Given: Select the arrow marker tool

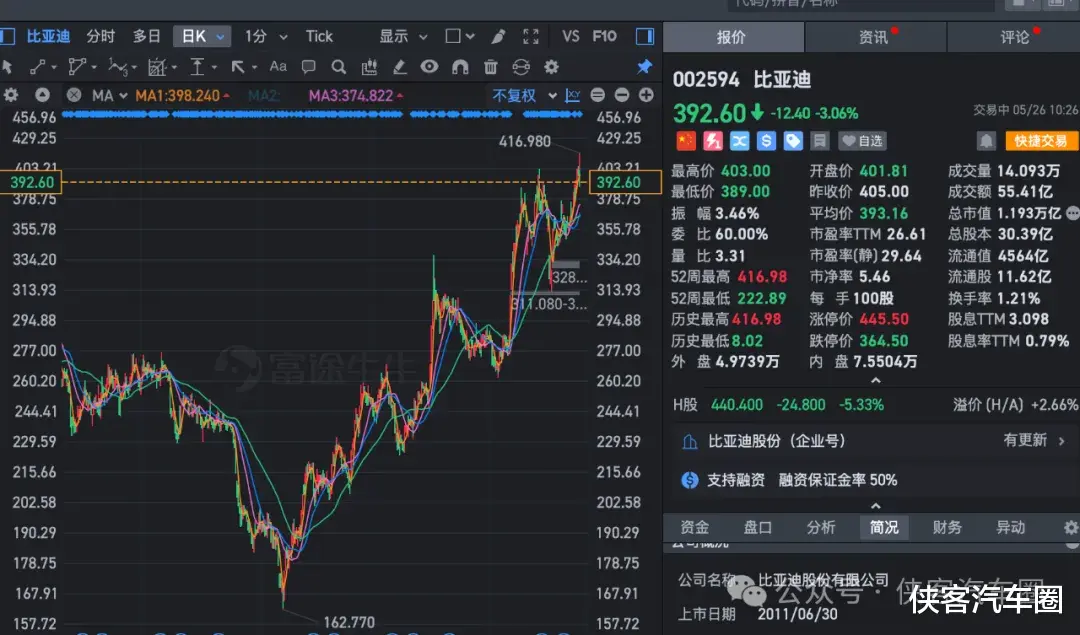Looking at the screenshot, I should [238, 67].
